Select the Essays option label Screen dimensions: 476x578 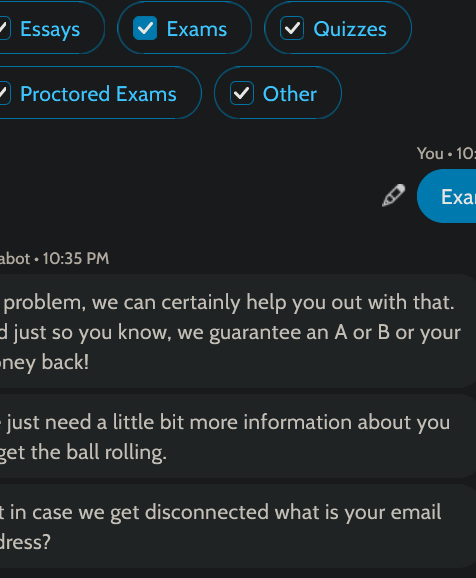click(x=50, y=29)
